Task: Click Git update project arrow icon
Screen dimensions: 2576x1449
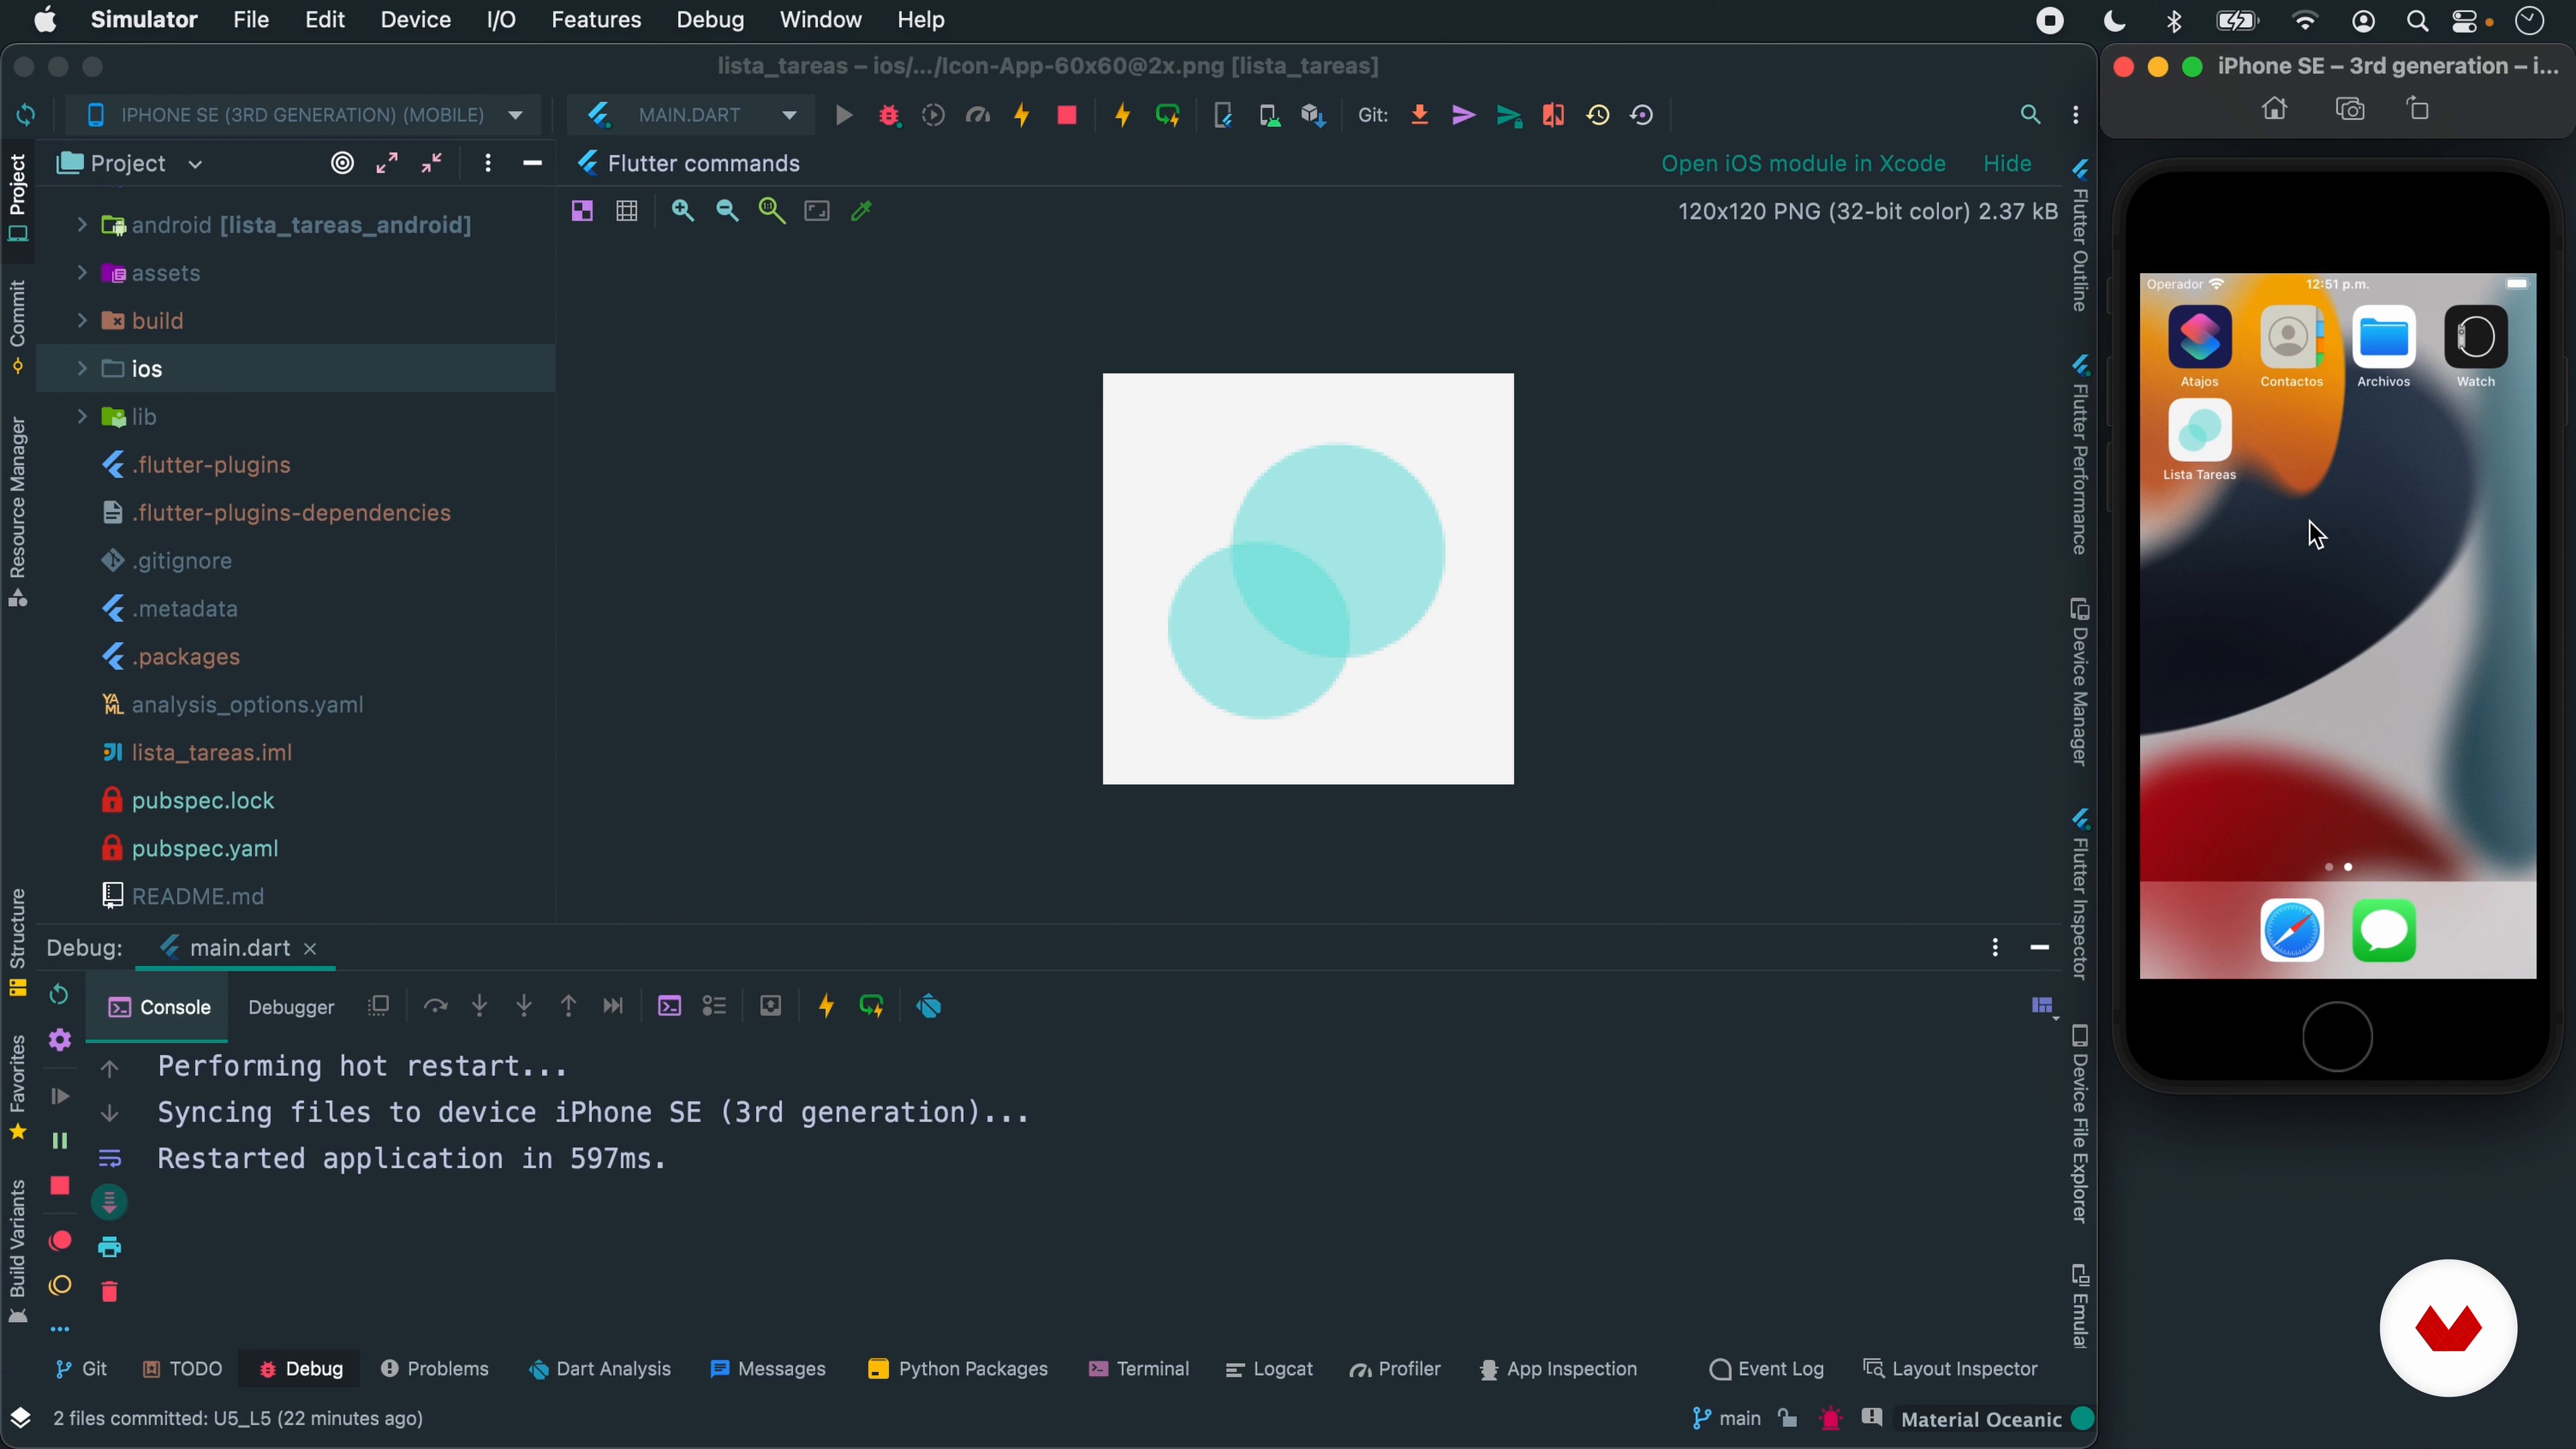Action: click(1419, 115)
